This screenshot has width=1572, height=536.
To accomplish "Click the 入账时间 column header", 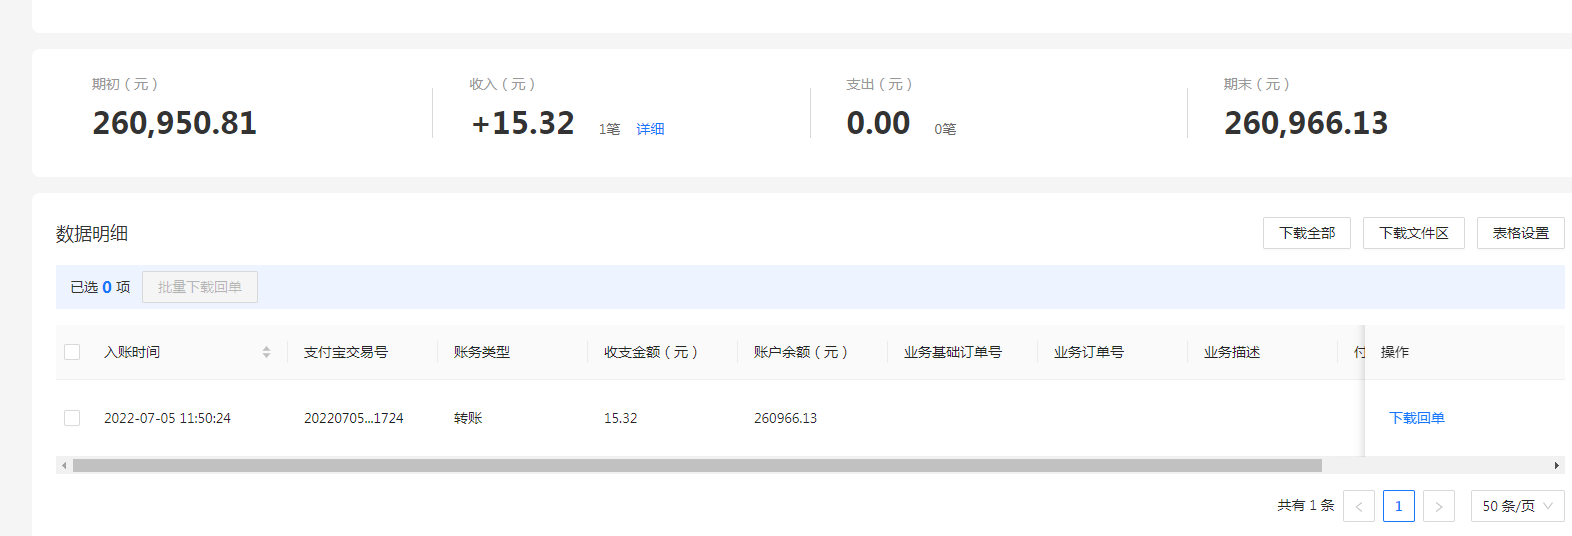I will (x=132, y=352).
